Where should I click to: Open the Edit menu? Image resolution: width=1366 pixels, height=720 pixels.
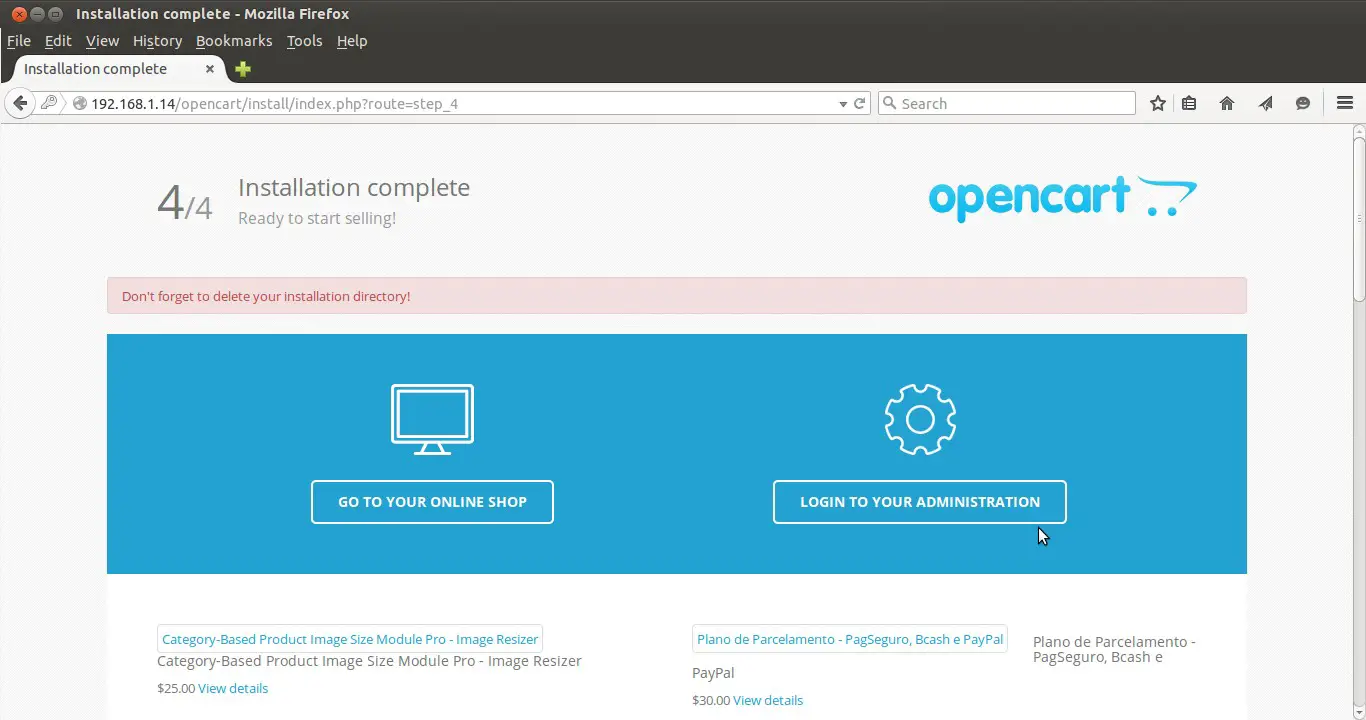coord(58,41)
